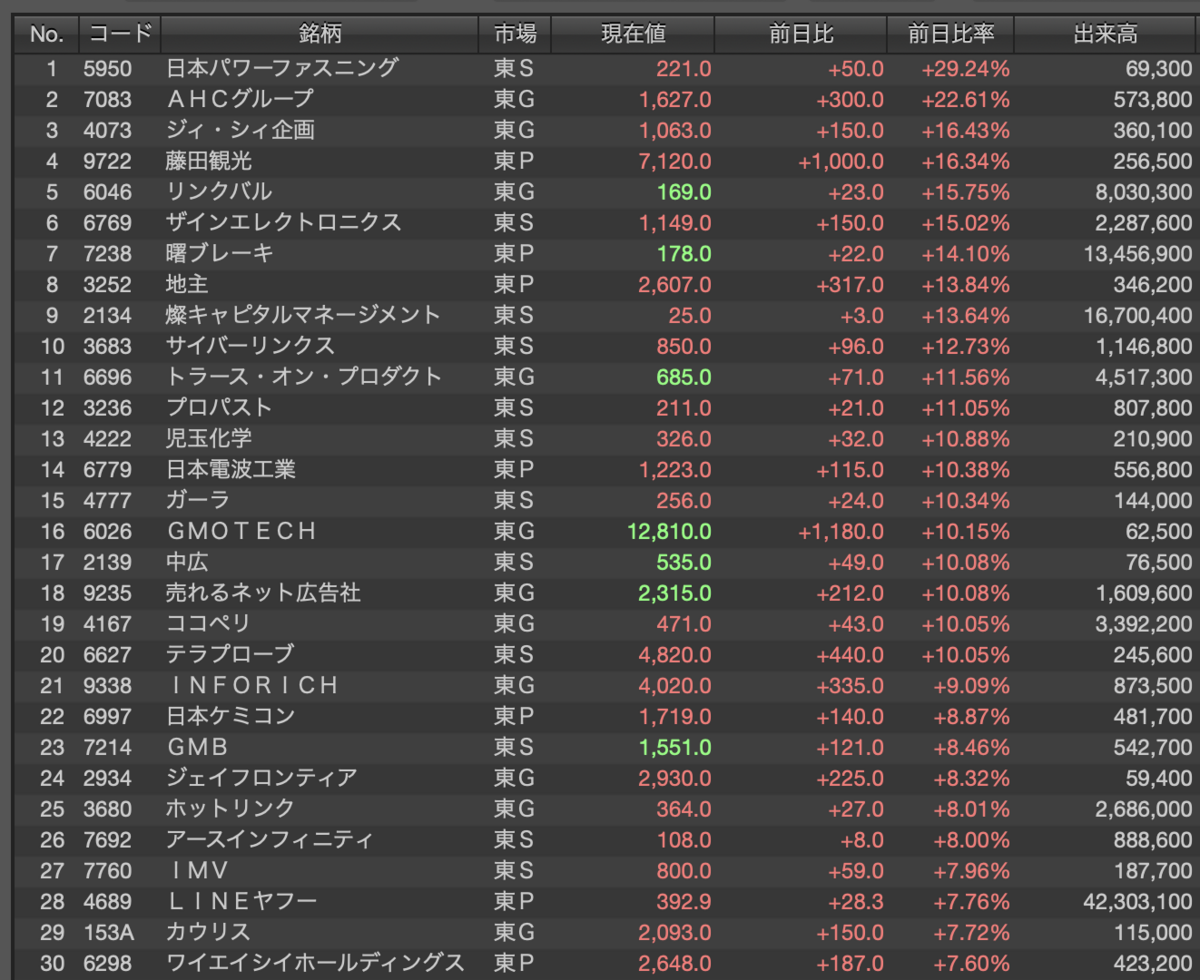
Task: Sort by the No. column header
Action: point(46,34)
